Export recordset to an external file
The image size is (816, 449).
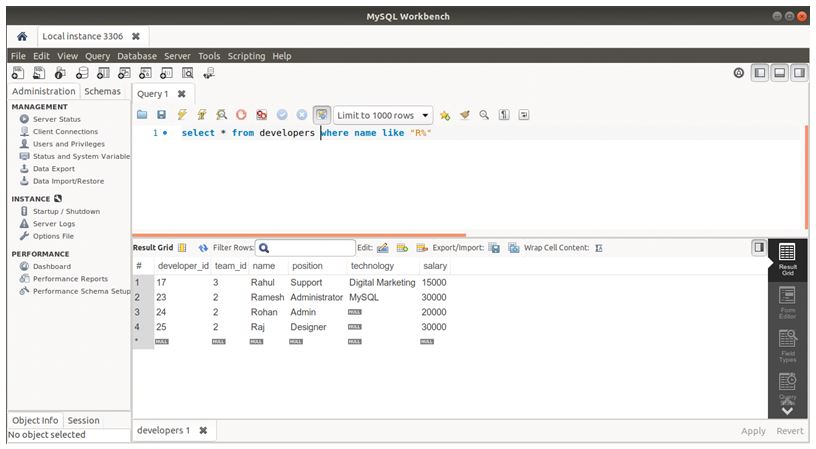[494, 248]
